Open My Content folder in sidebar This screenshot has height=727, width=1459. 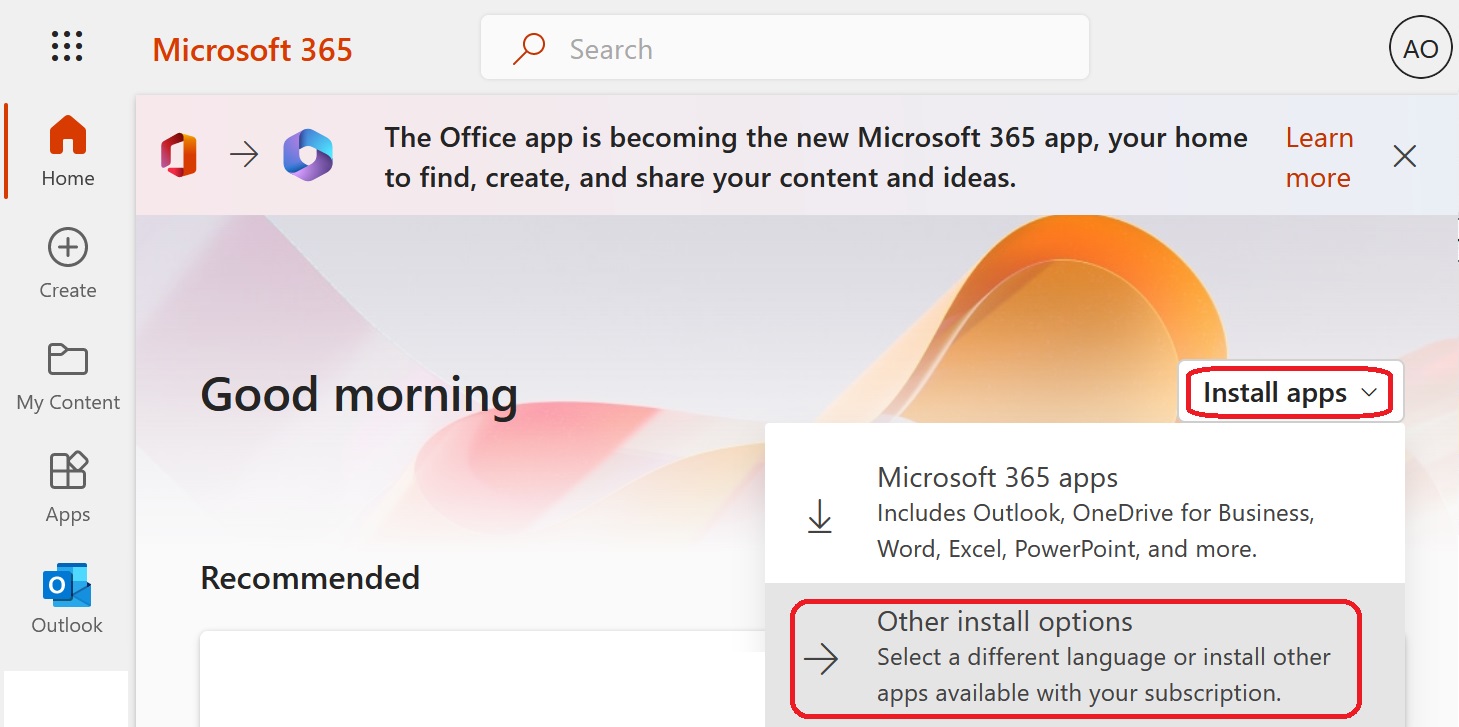pyautogui.click(x=68, y=376)
